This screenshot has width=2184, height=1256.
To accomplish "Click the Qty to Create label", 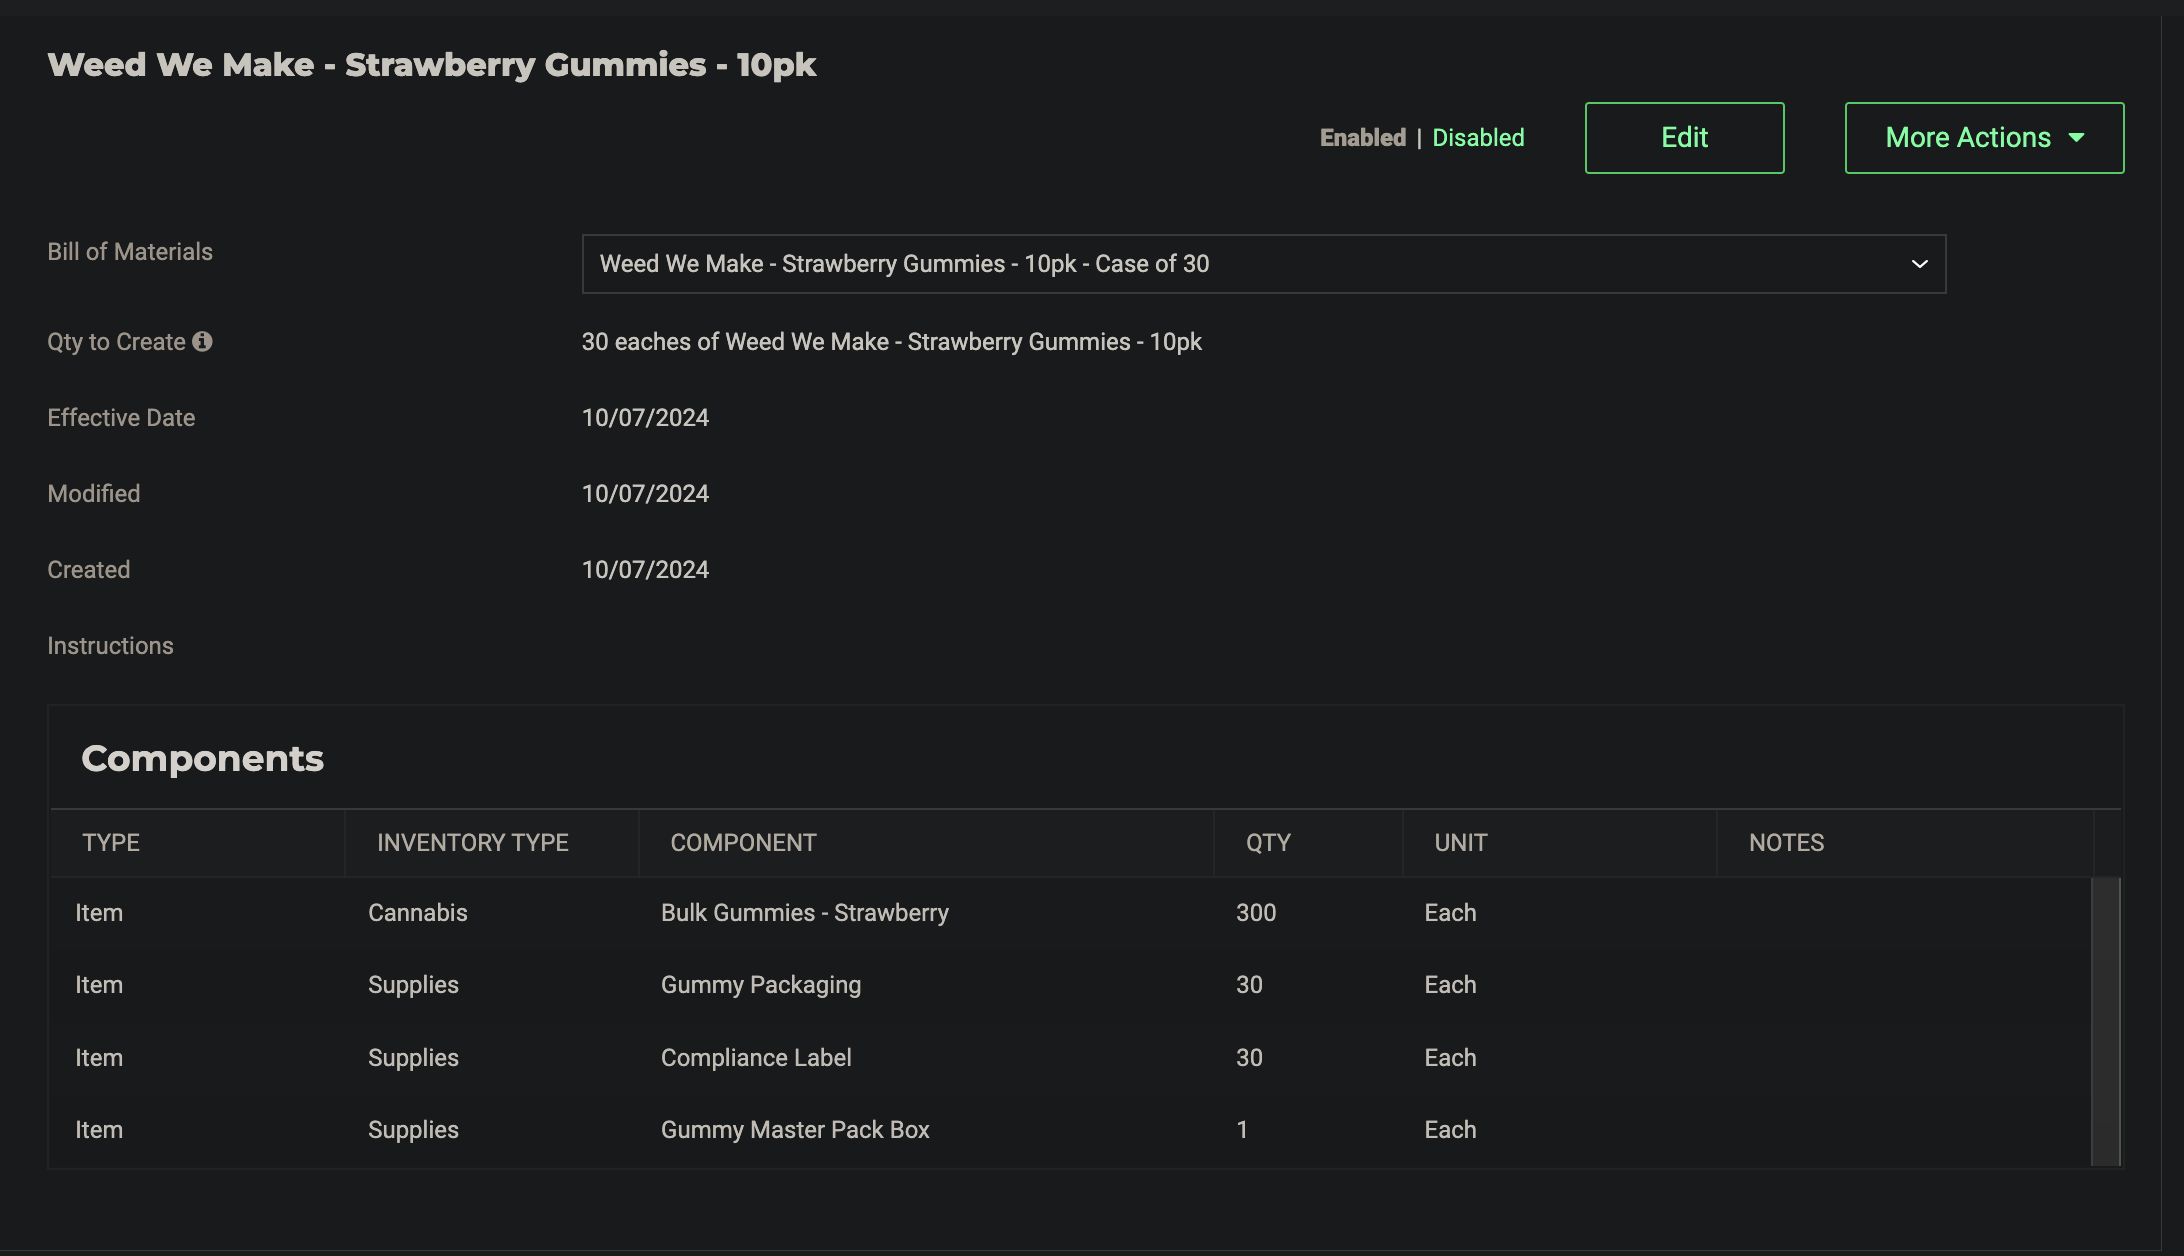I will coord(116,342).
